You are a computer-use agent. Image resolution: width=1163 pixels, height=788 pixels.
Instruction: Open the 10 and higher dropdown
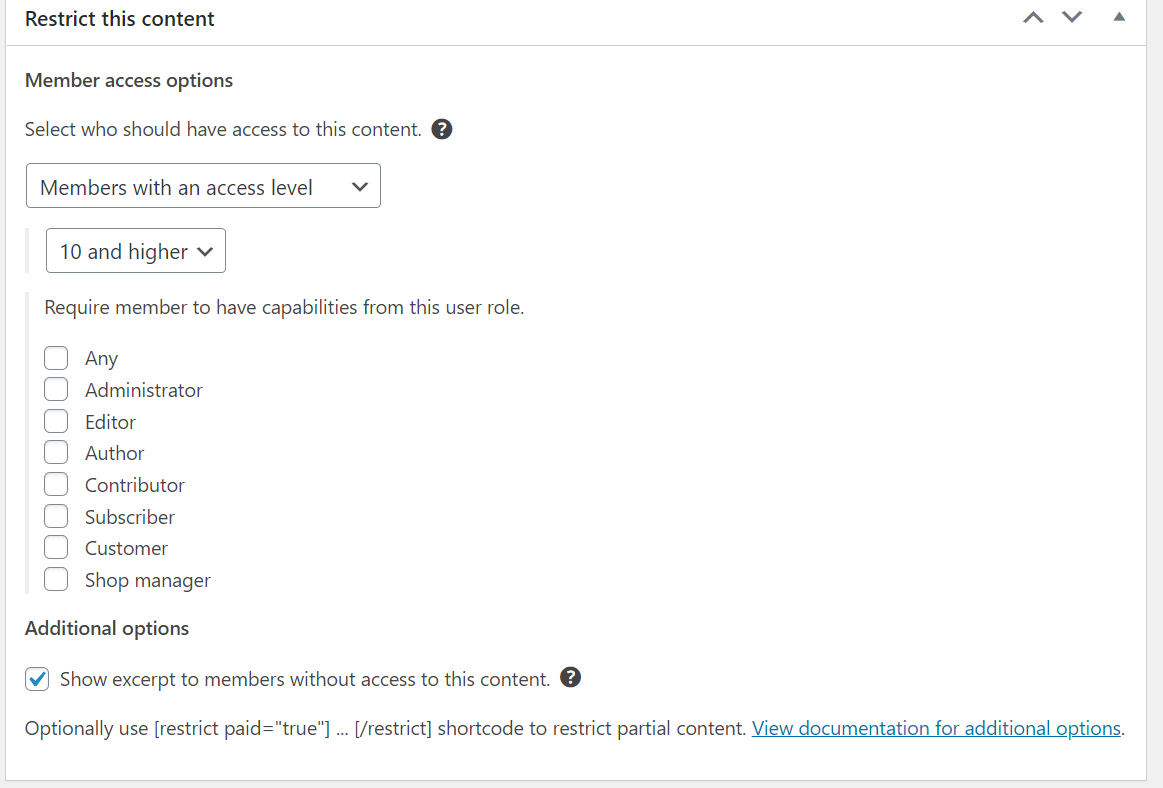click(136, 251)
